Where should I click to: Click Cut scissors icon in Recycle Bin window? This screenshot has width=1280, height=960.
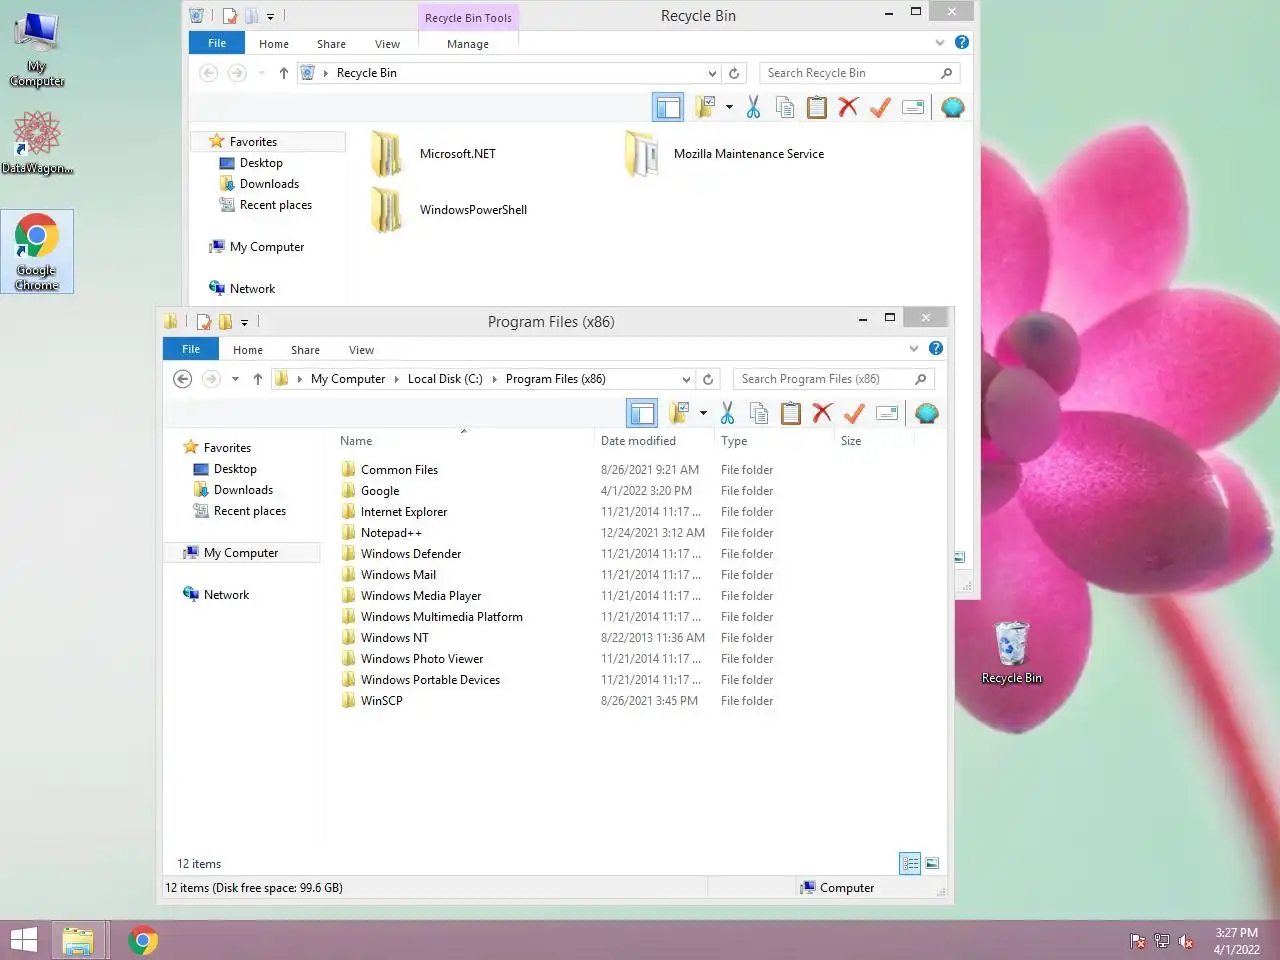753,107
